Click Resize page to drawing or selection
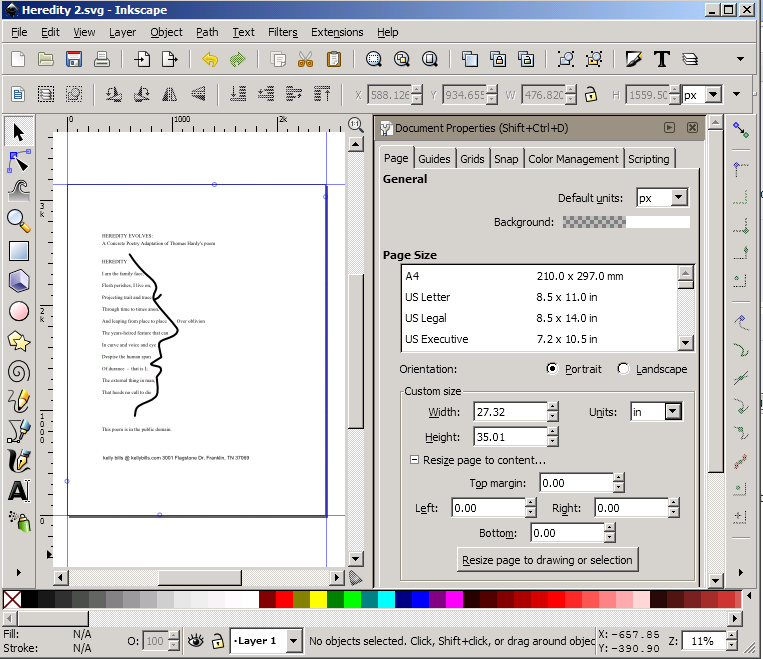Screen dimensions: 763x659 [547, 560]
